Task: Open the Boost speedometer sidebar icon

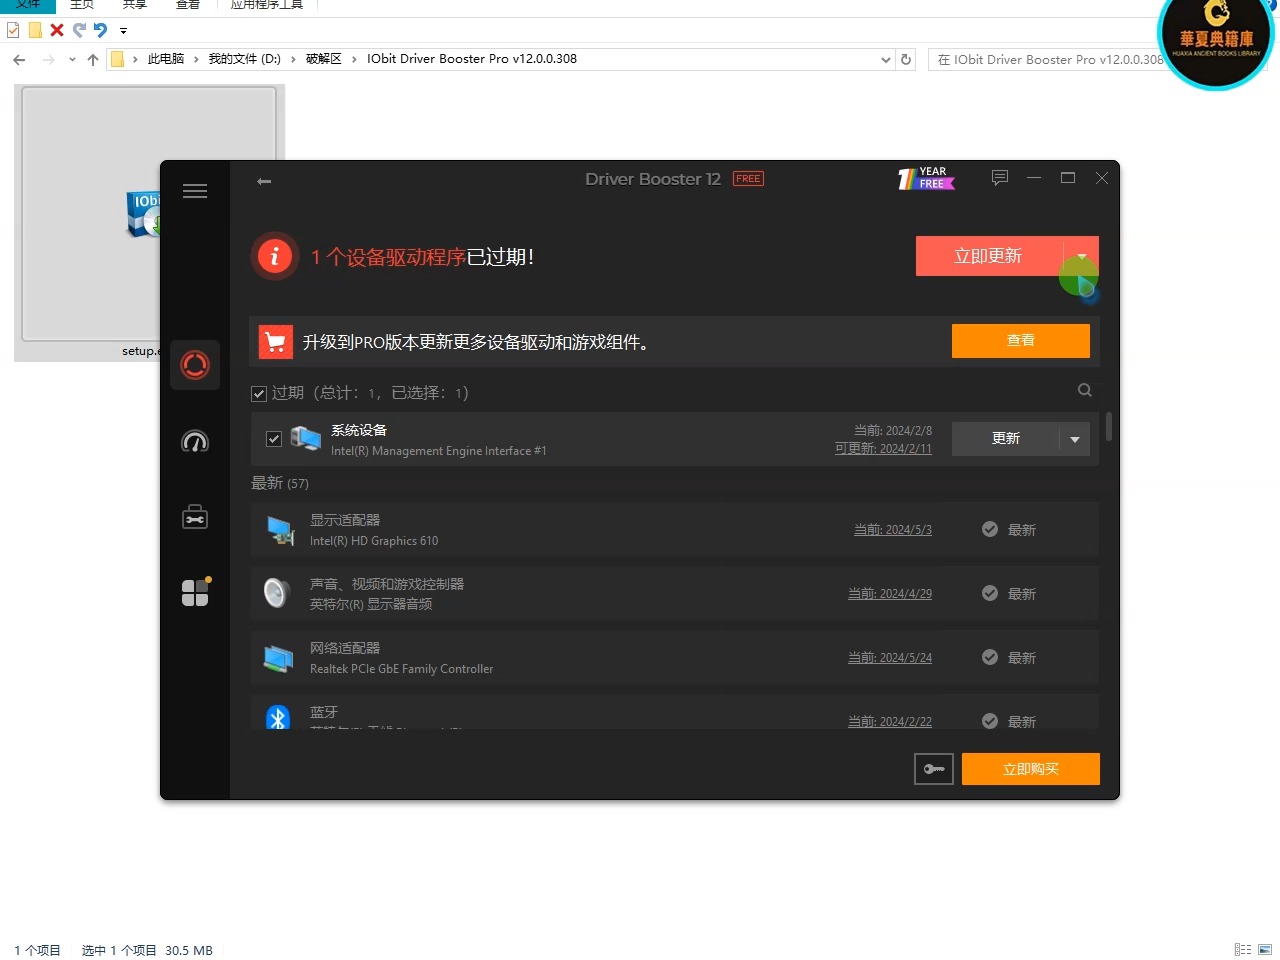Action: (x=195, y=441)
